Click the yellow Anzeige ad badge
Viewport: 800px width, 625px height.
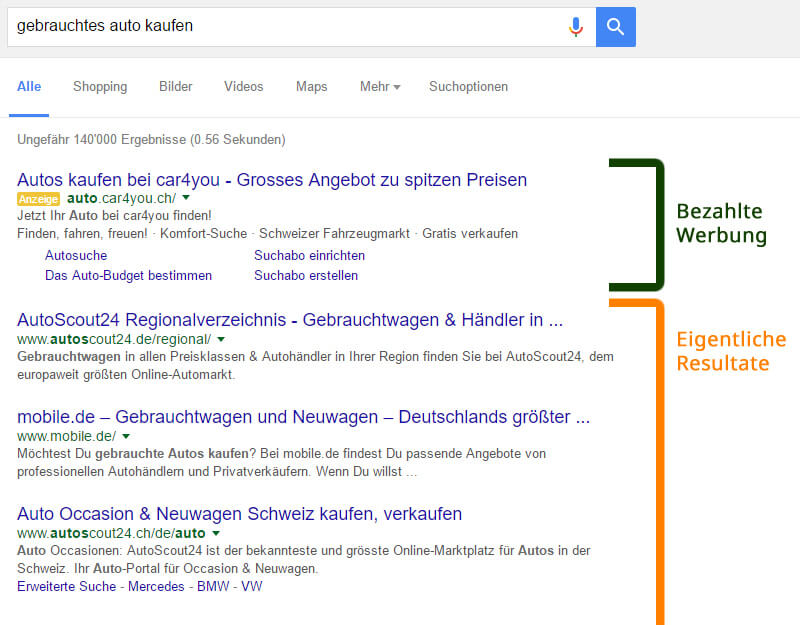[38, 198]
